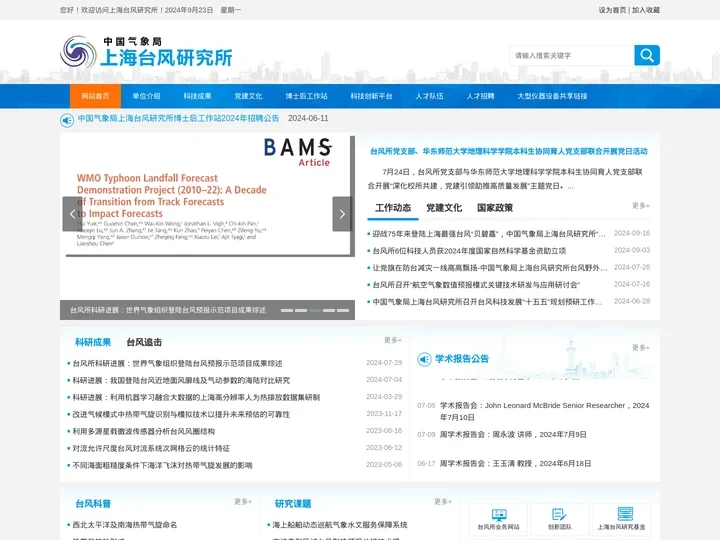This screenshot has width=720, height=540.
Task: Open 改进气候模式中热带气旋识别 research item
Action: click(x=181, y=414)
